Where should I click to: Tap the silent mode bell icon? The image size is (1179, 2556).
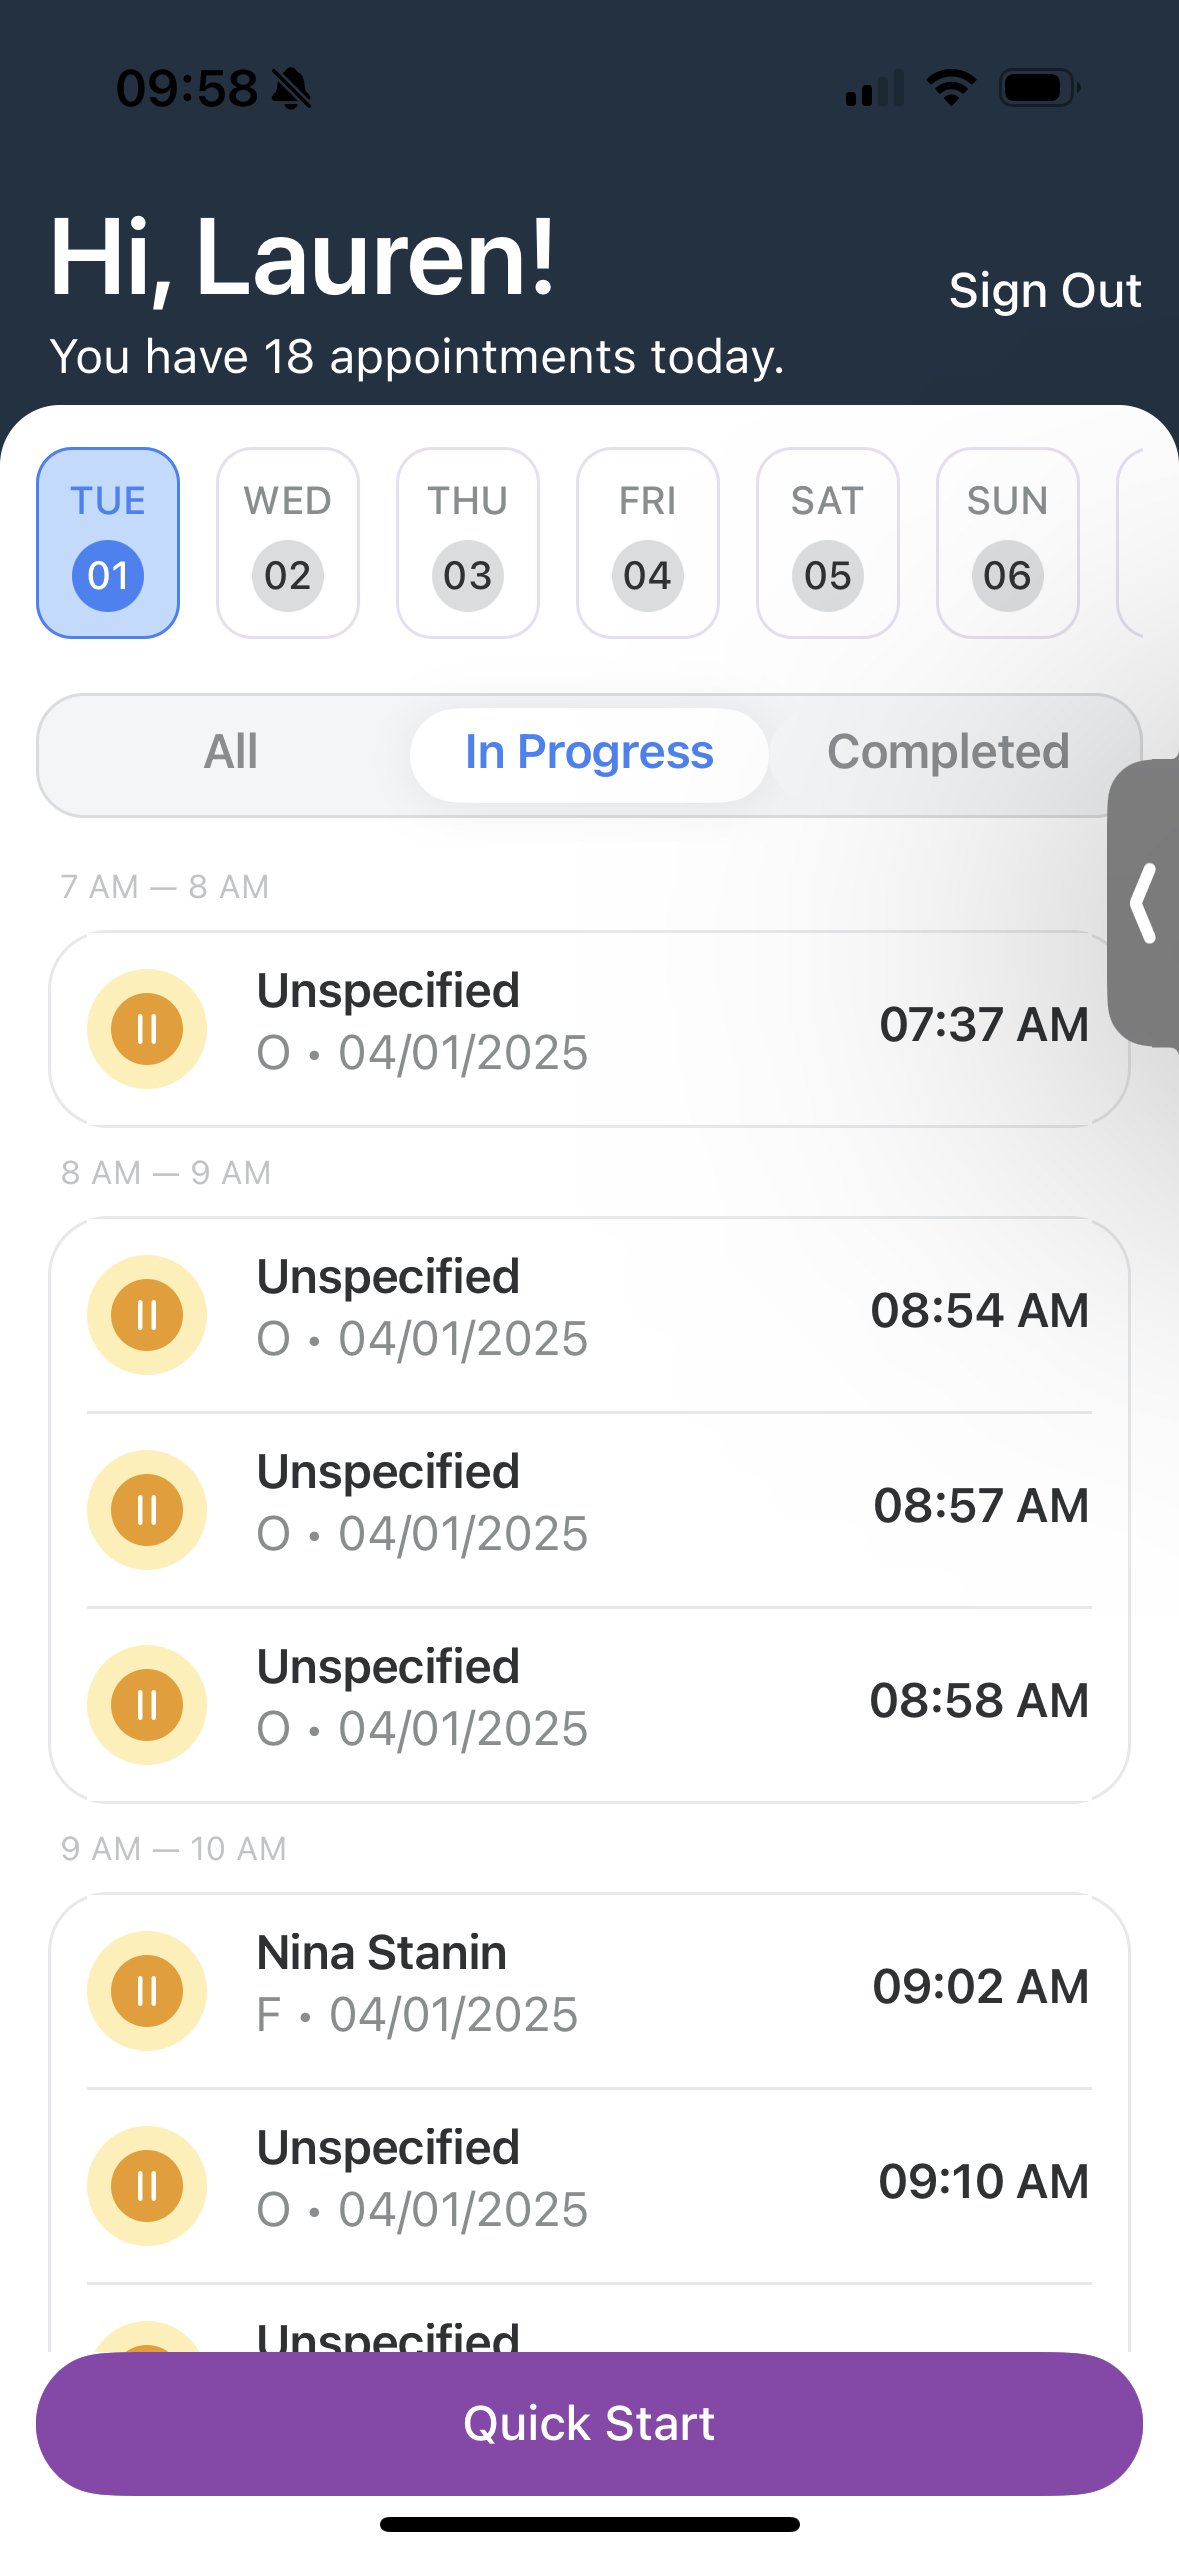click(292, 89)
